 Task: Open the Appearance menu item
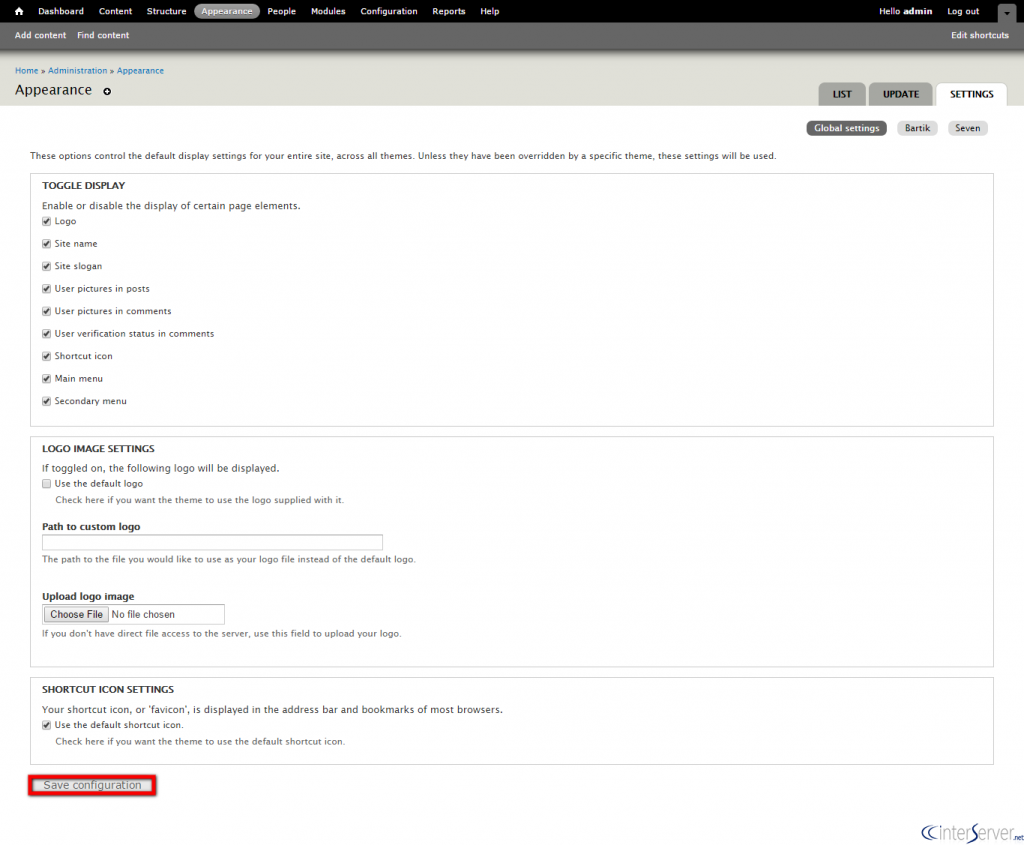227,11
